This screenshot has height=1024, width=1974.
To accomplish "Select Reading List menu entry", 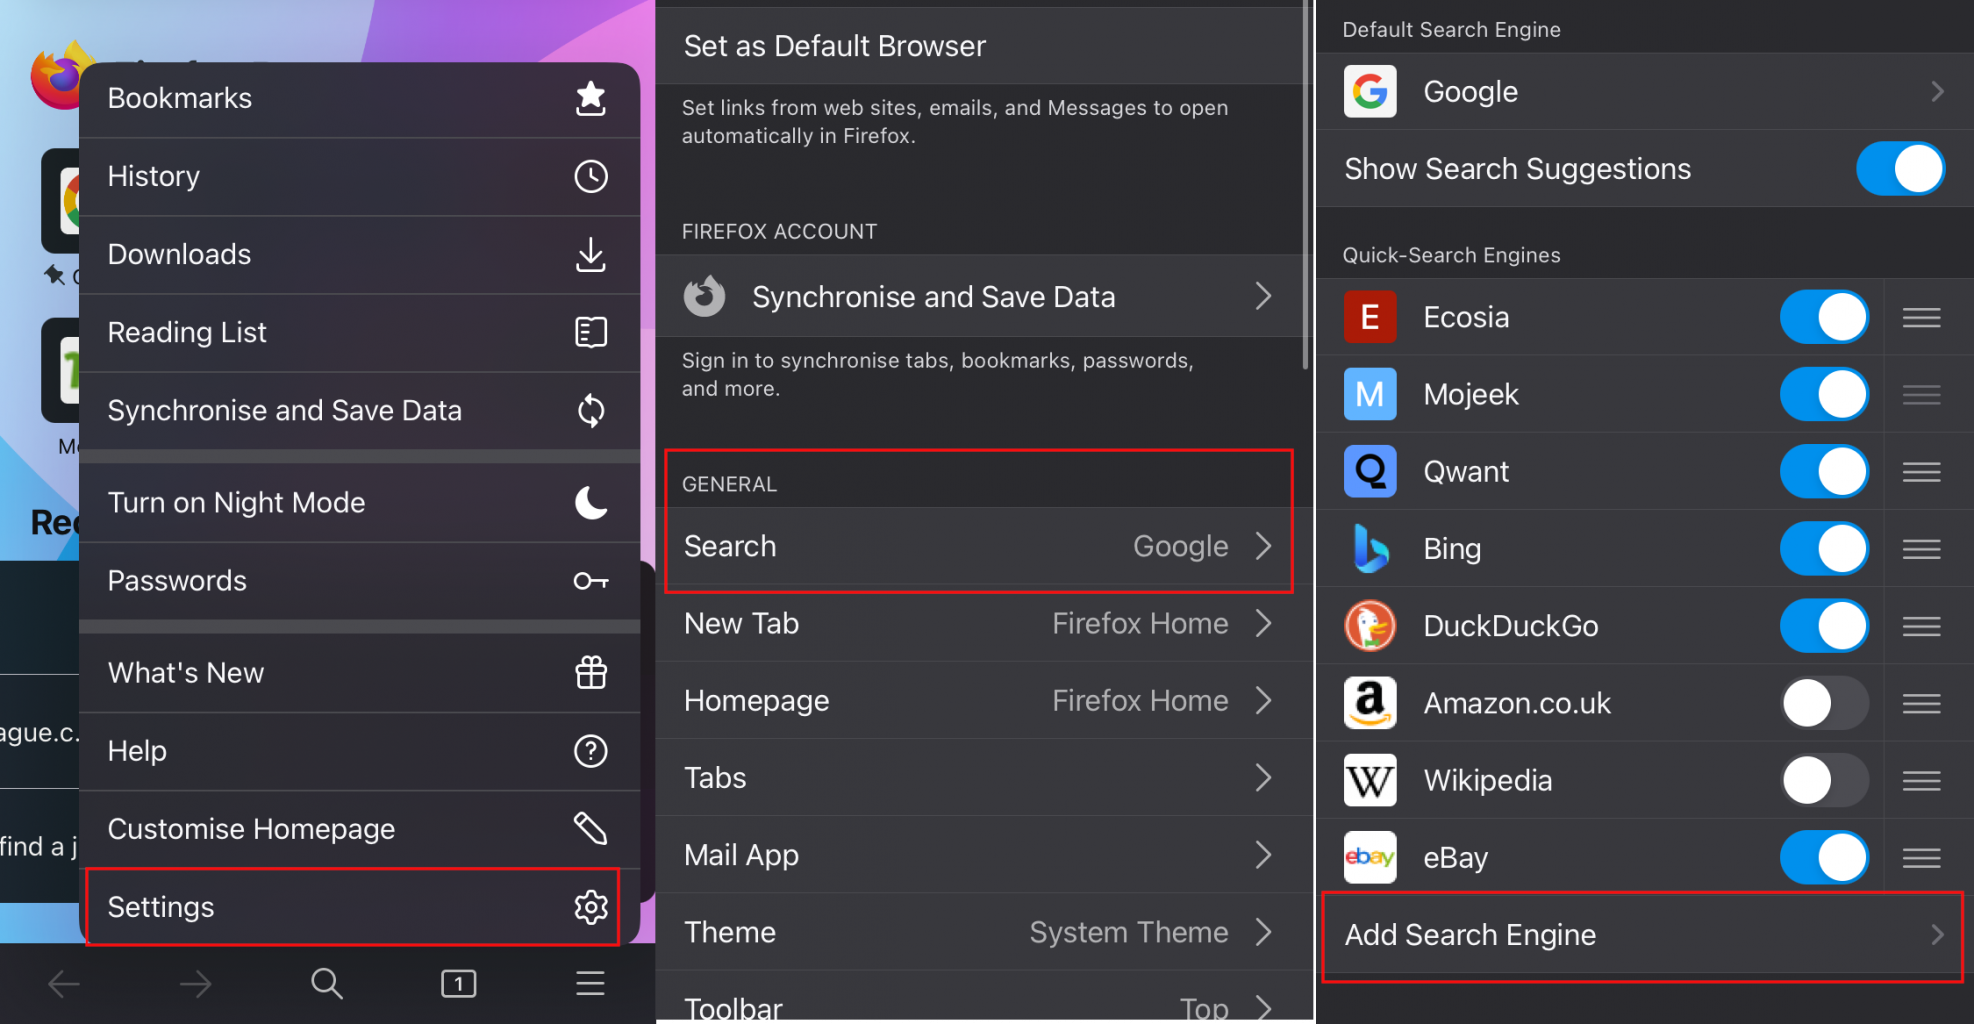I will pyautogui.click(x=359, y=332).
